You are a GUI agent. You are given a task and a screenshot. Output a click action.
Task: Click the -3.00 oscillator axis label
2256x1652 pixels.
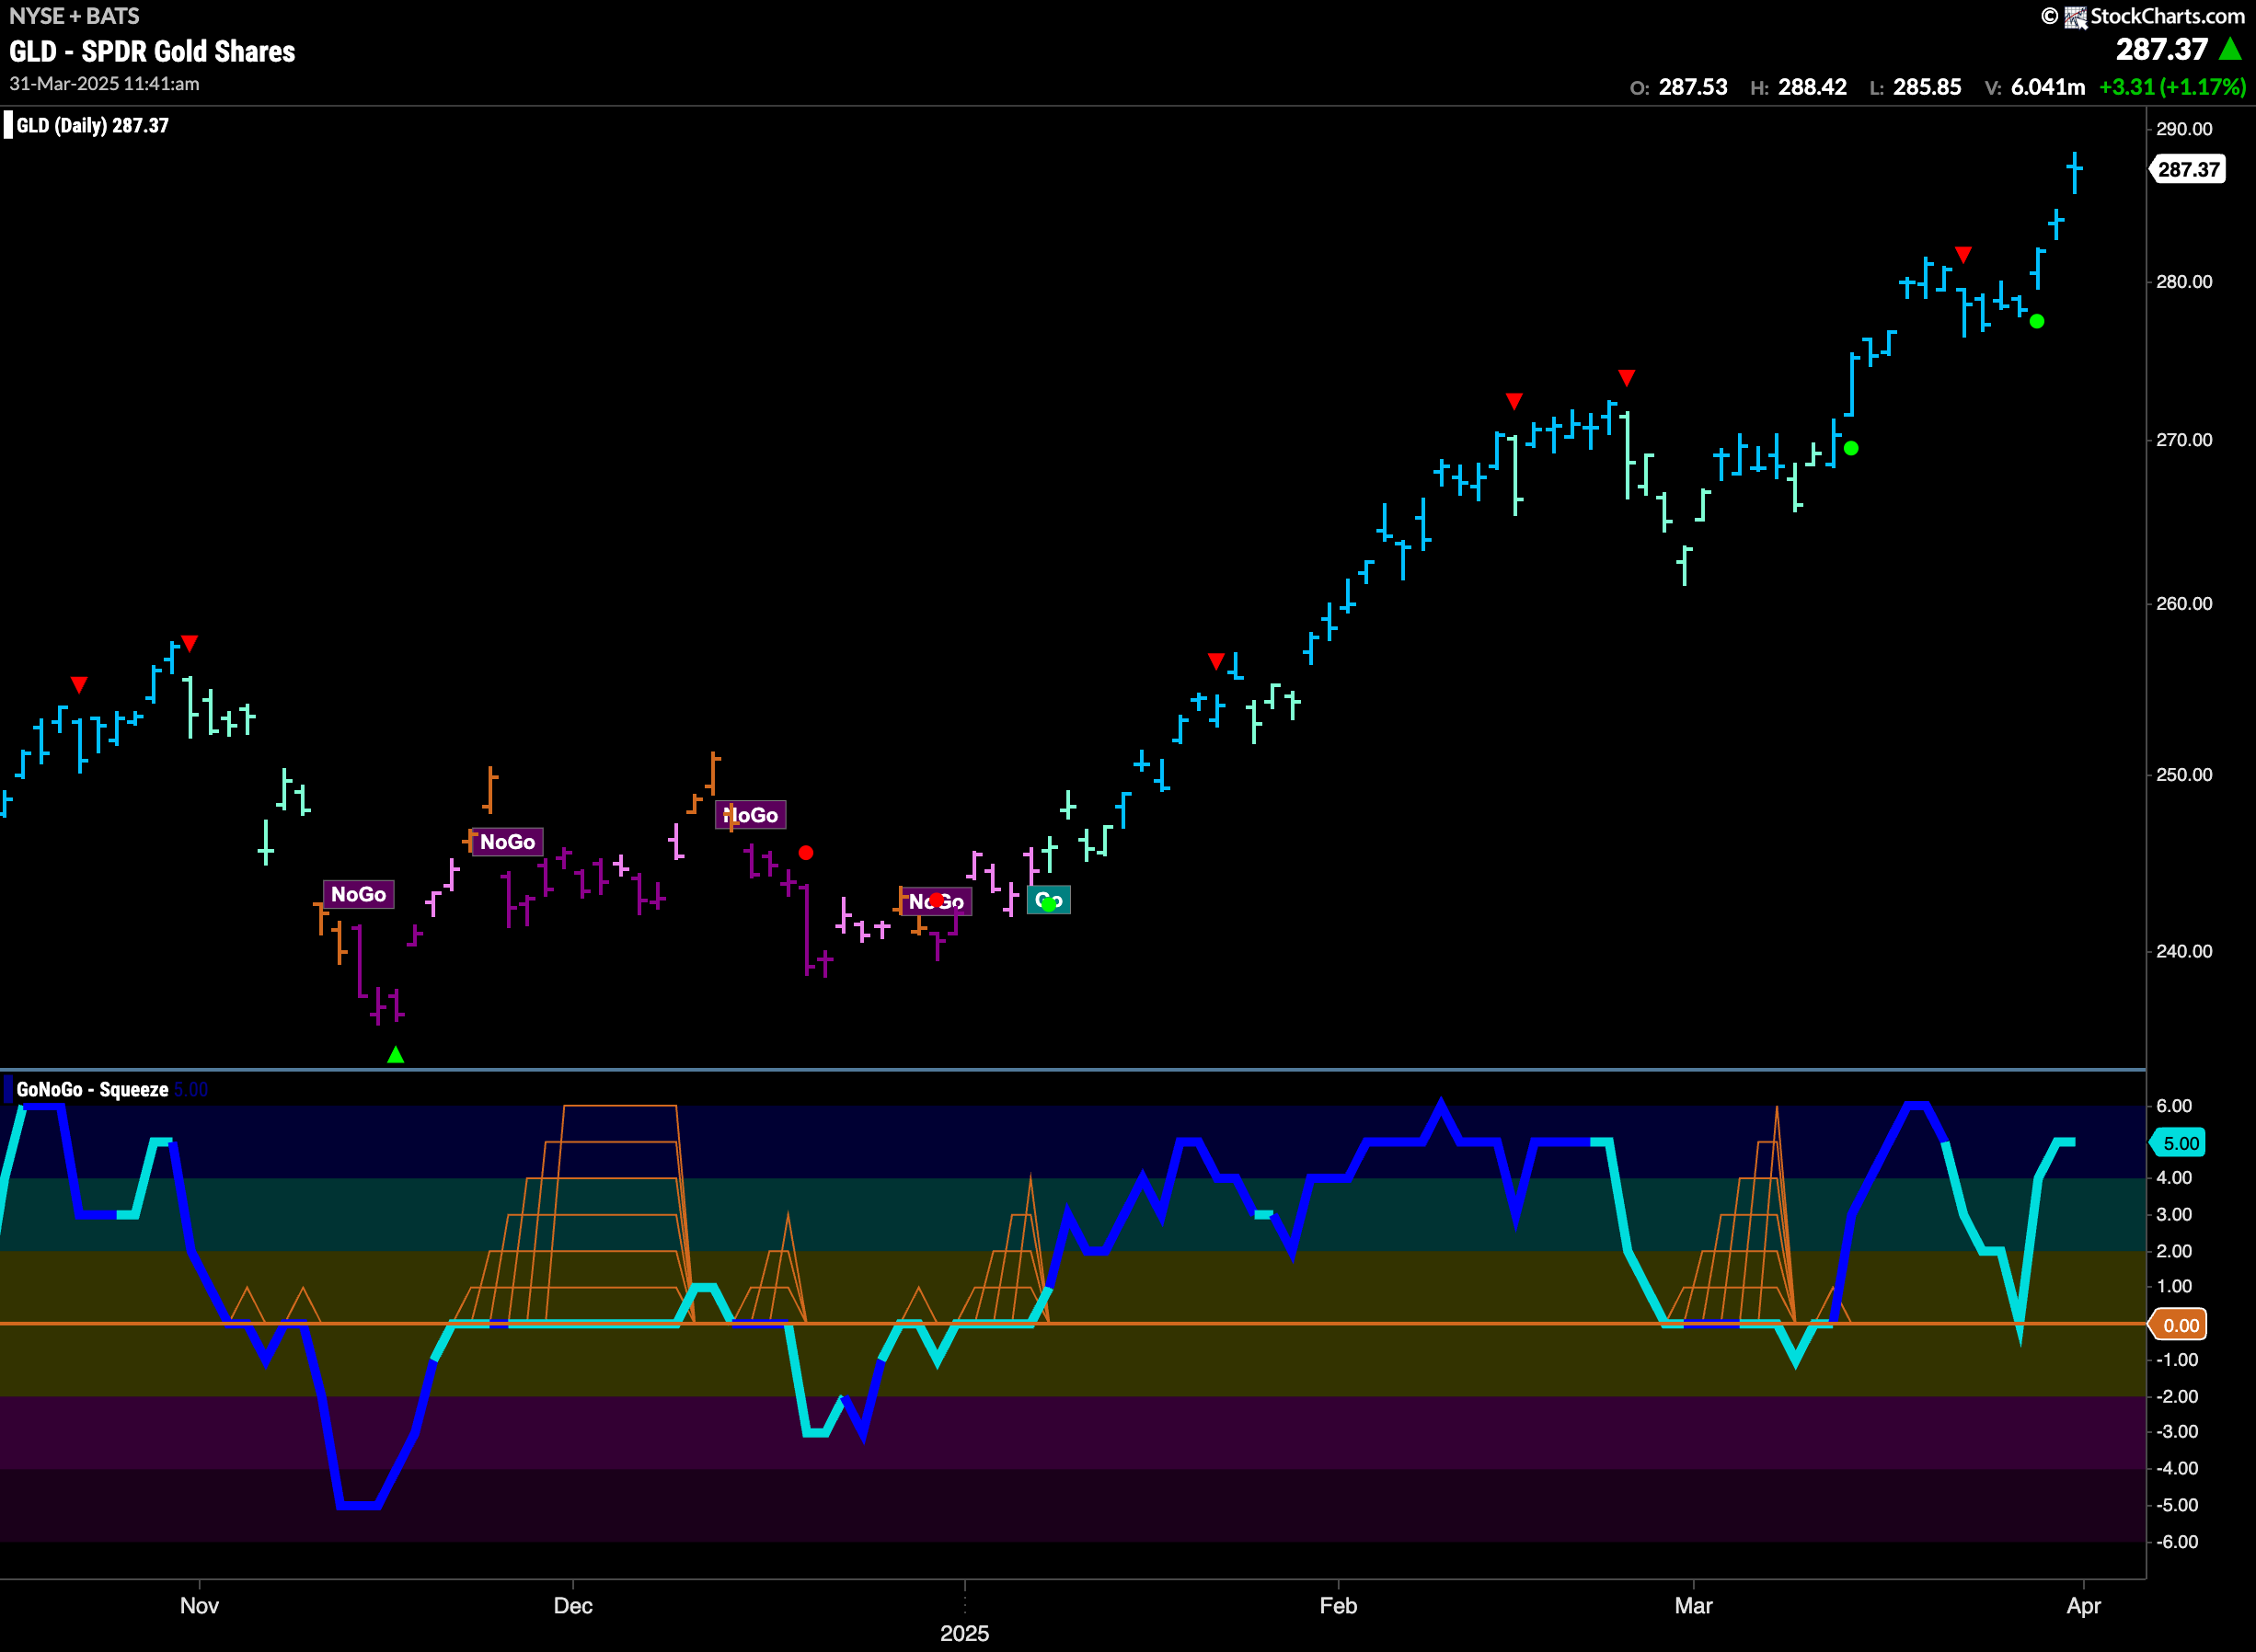[2177, 1432]
